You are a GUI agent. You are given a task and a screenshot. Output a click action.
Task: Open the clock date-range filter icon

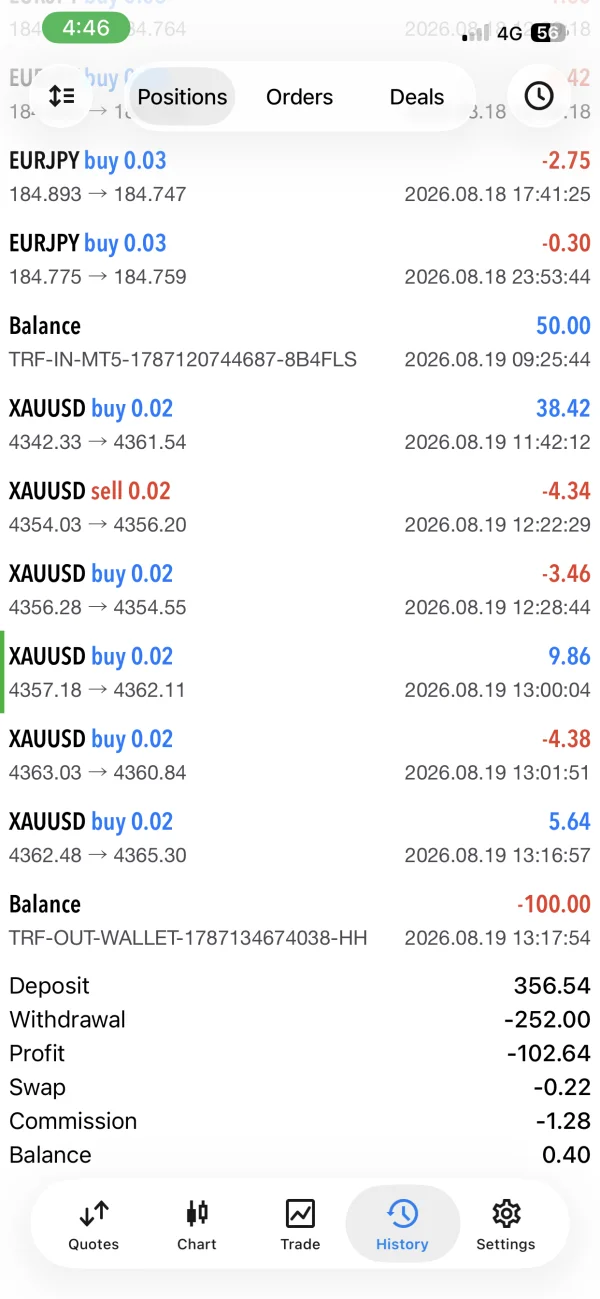[539, 96]
